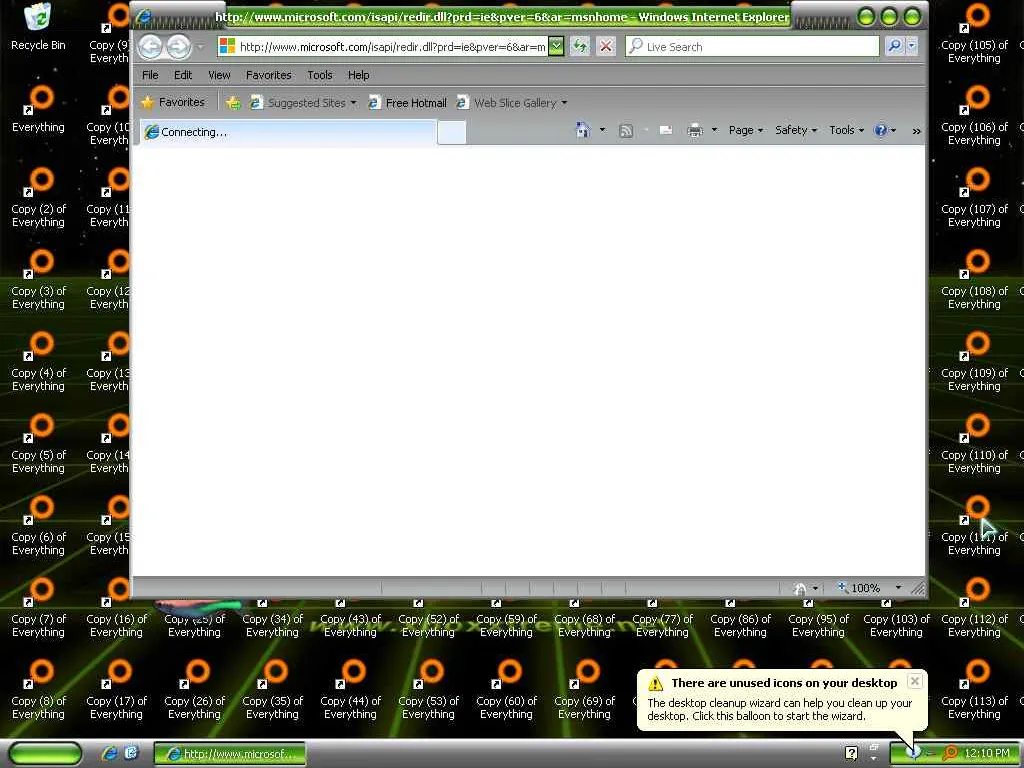
Task: Open the Page dropdown menu
Action: point(745,130)
